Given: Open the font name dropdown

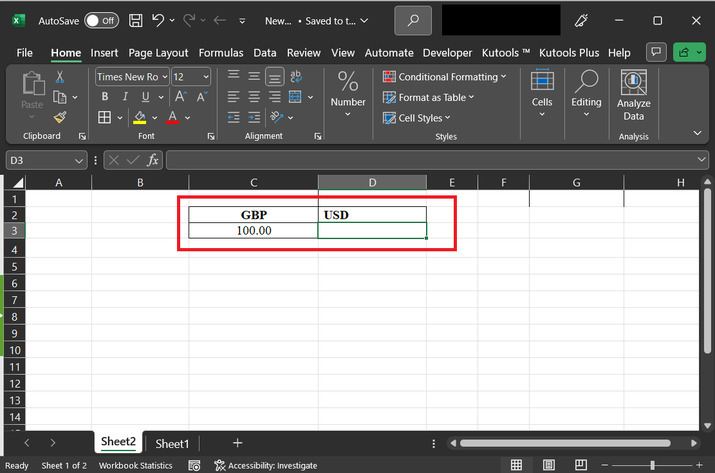Looking at the screenshot, I should 165,77.
